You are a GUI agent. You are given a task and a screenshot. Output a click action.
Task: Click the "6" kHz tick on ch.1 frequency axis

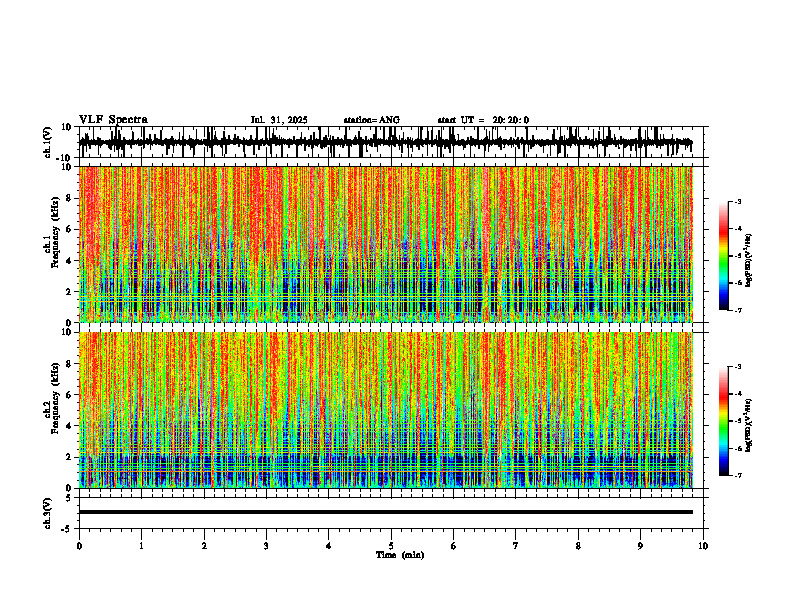tap(69, 229)
